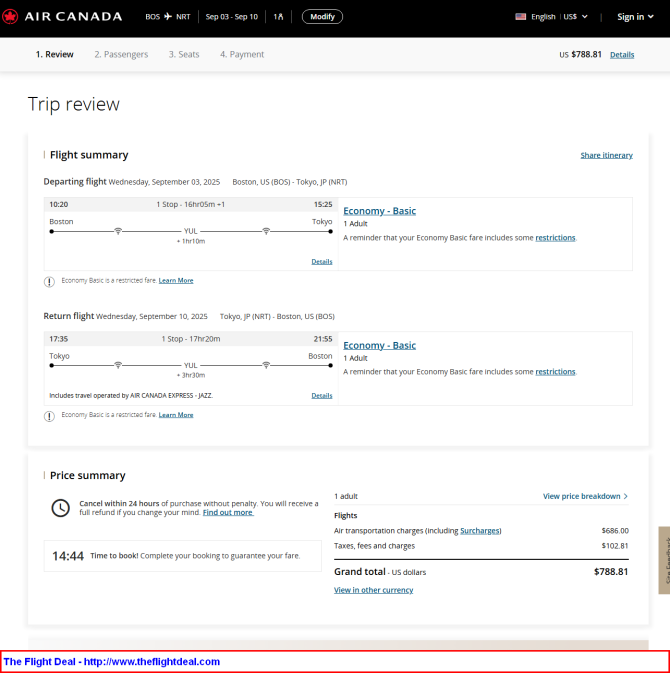Image resolution: width=670 pixels, height=673 pixels.
Task: Click Find out more about 24-hour cancellation
Action: (228, 512)
